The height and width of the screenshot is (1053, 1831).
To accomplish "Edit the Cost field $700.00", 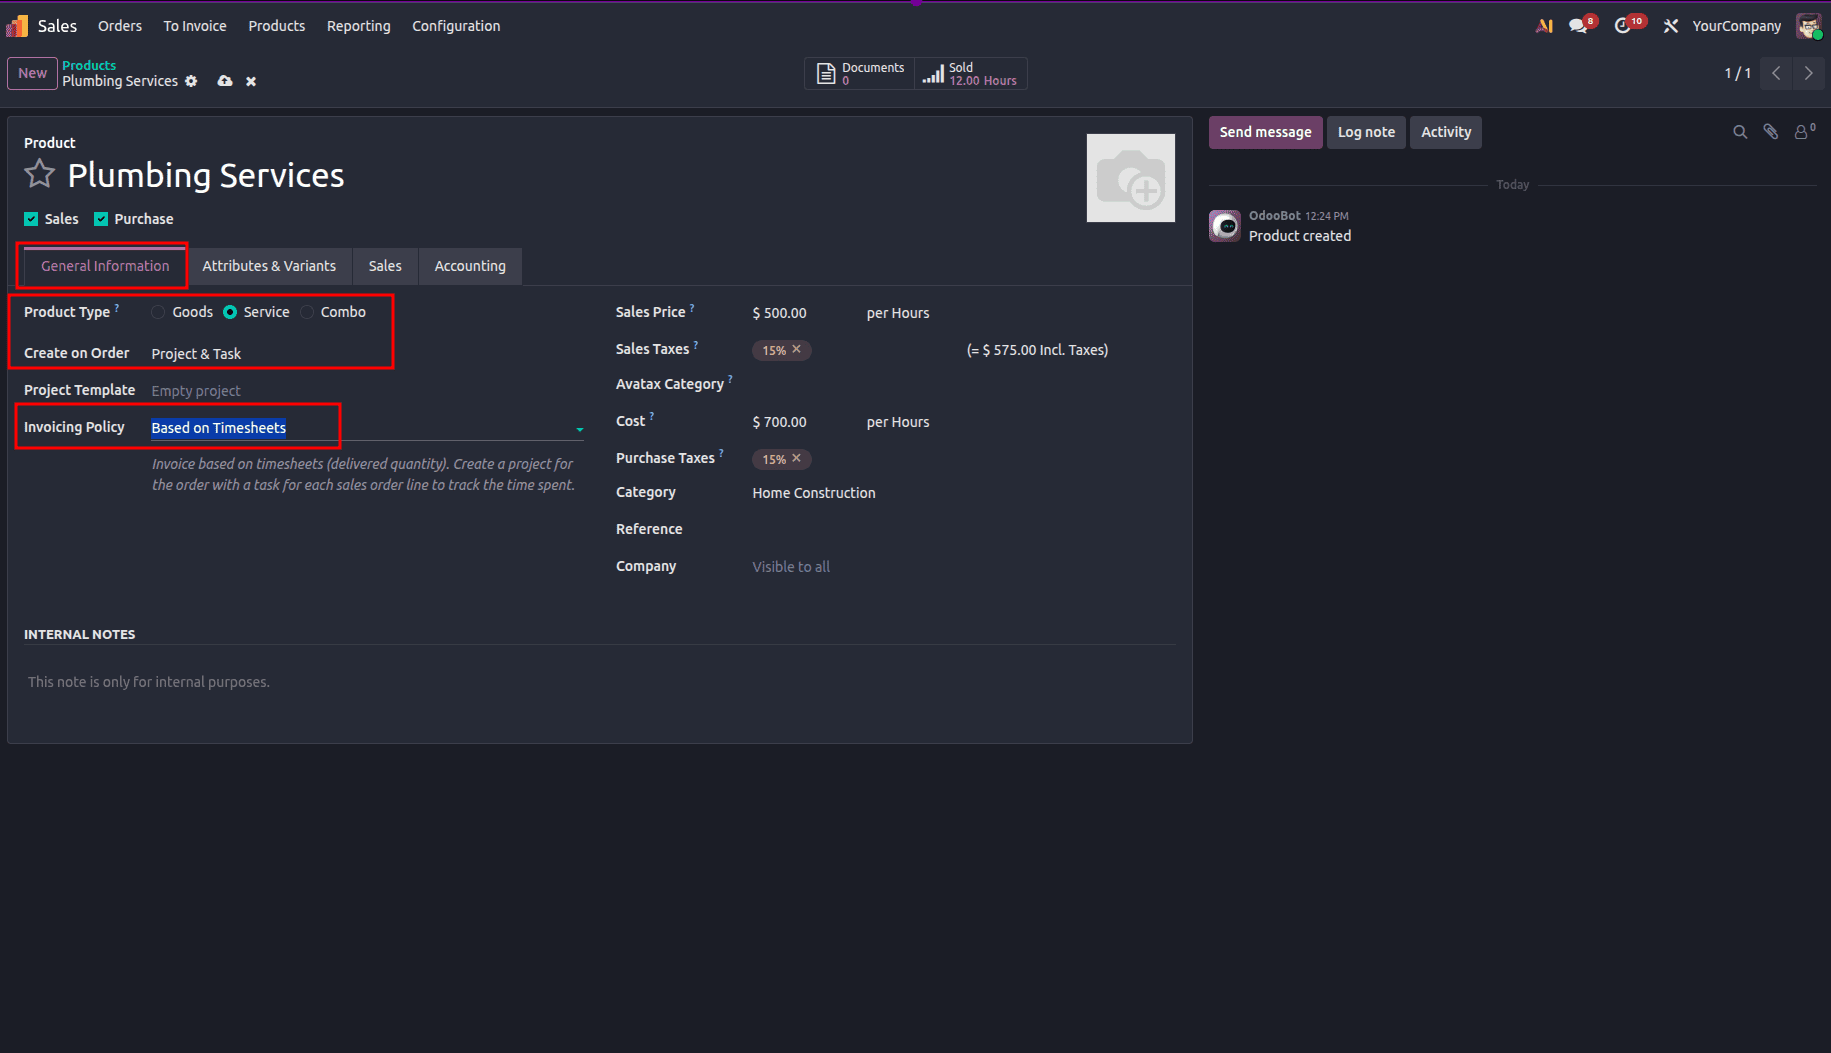I will tap(800, 422).
